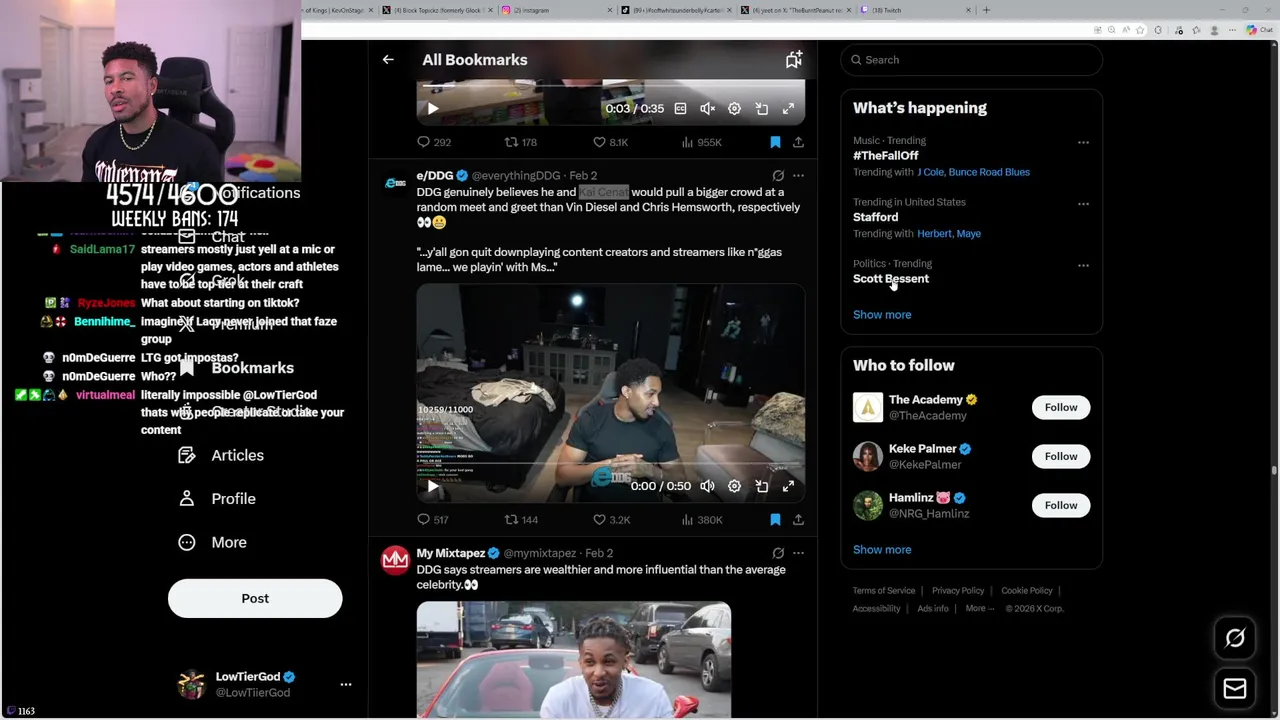Image resolution: width=1280 pixels, height=720 pixels.
Task: Open more options on My Mixtapez post
Action: [x=798, y=553]
